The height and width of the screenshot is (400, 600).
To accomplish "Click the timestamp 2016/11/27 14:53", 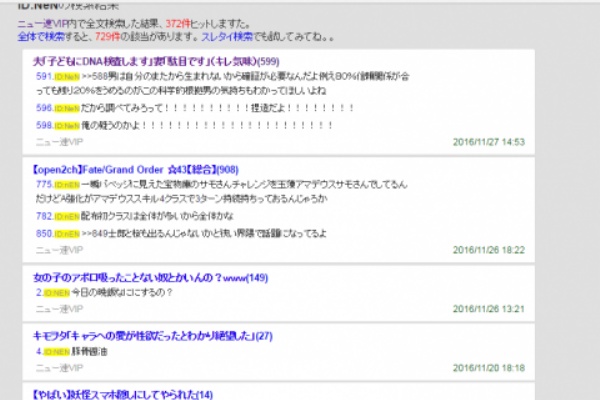I will pyautogui.click(x=489, y=142).
